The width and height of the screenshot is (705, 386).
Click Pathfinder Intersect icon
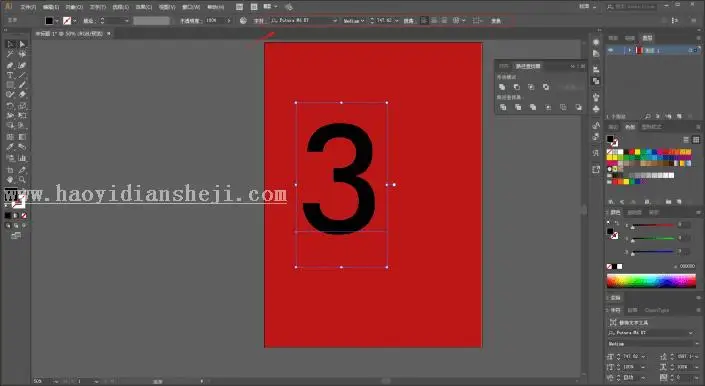click(531, 87)
